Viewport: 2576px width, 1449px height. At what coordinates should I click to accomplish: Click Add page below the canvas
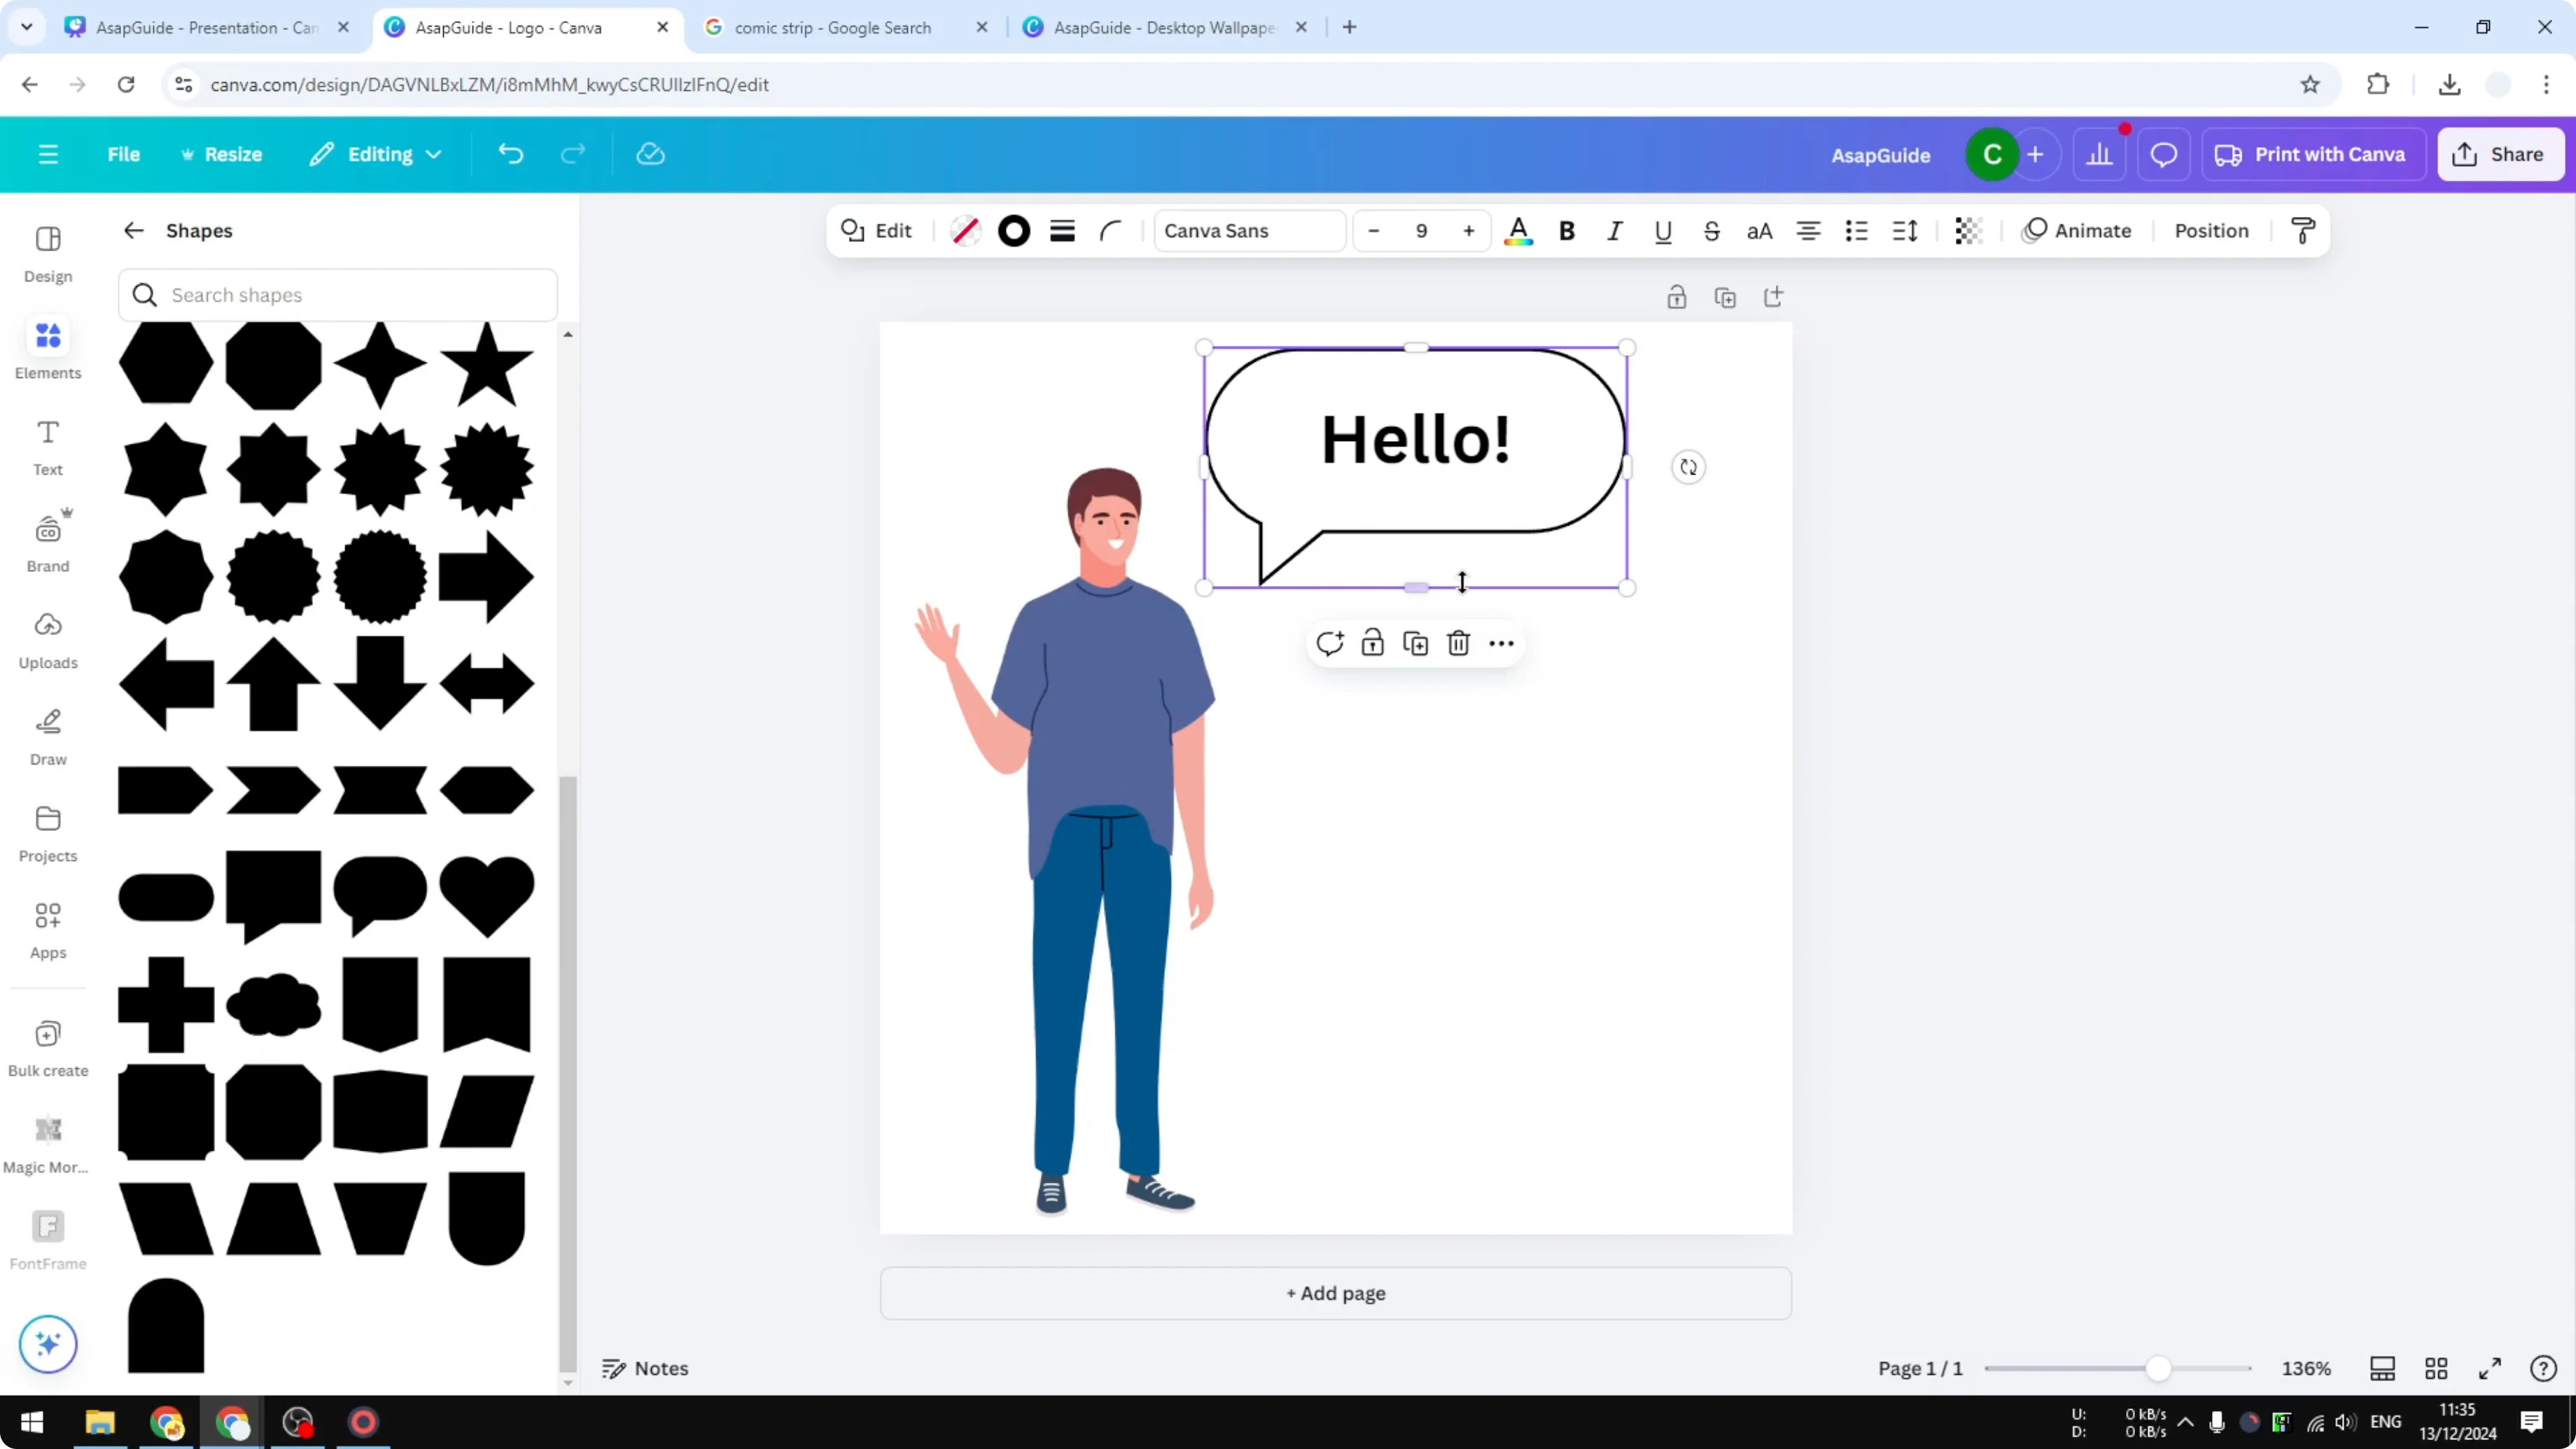[1335, 1293]
